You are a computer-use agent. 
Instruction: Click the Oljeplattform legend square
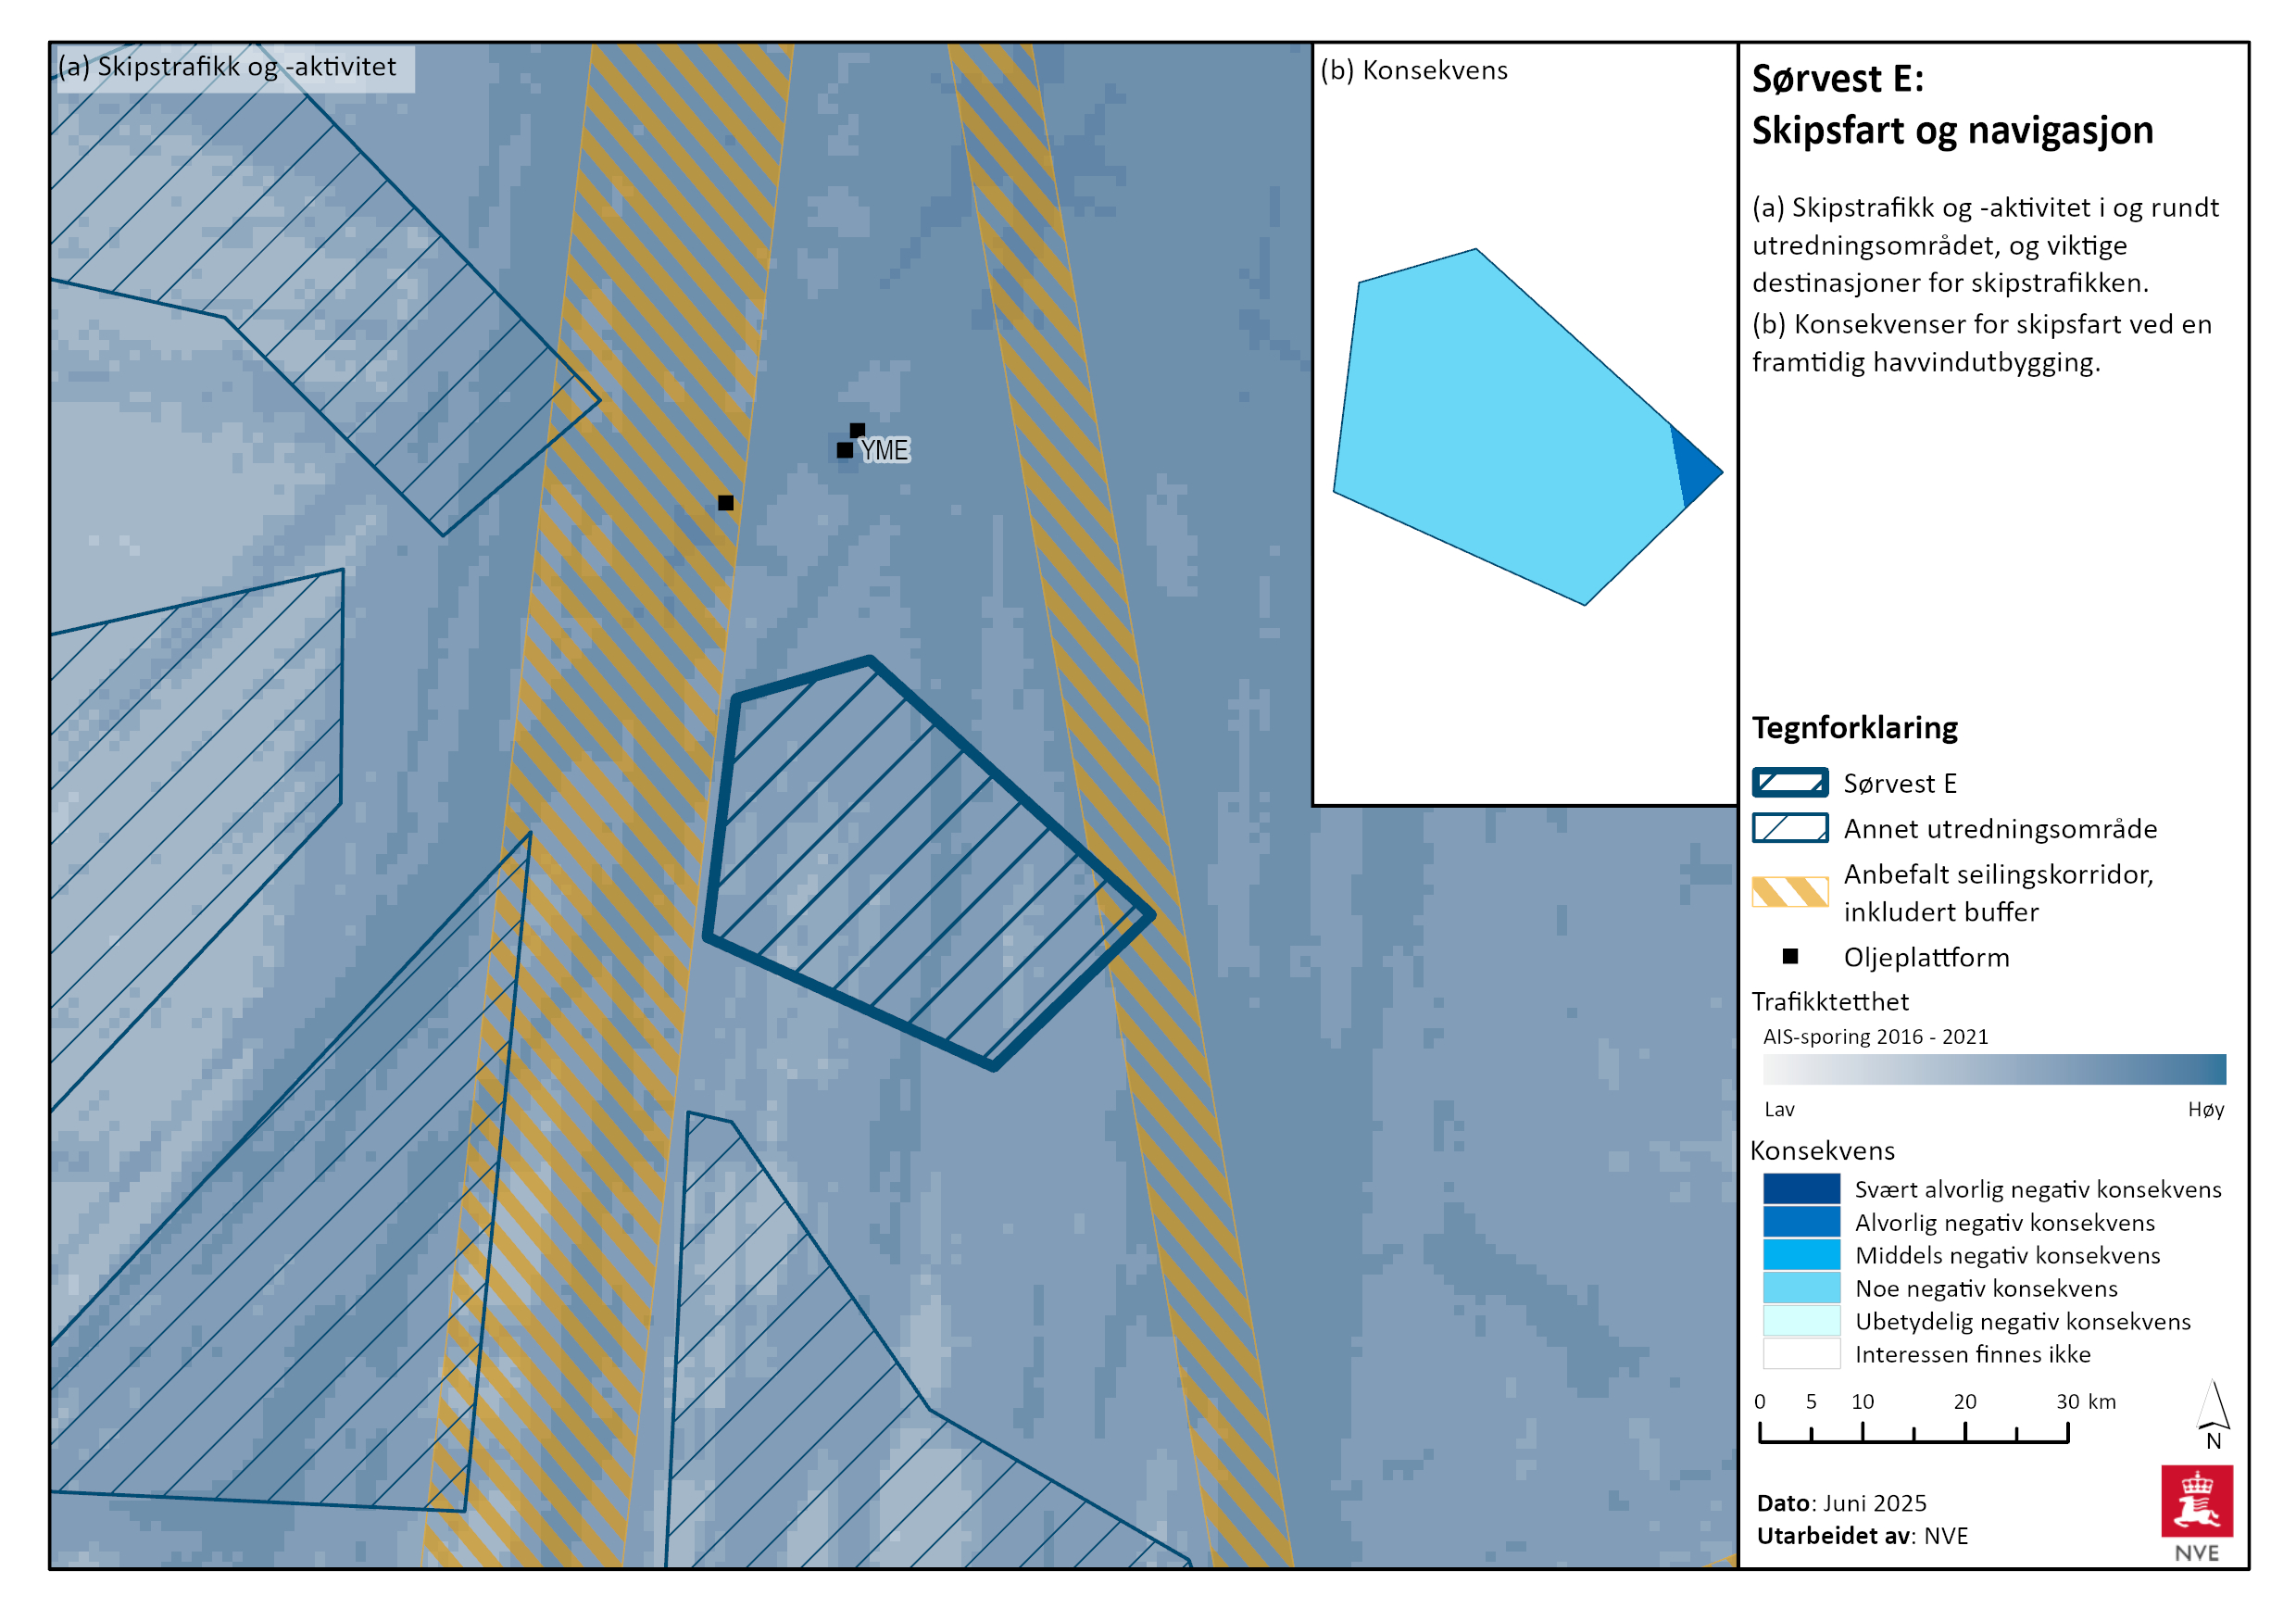click(1790, 957)
